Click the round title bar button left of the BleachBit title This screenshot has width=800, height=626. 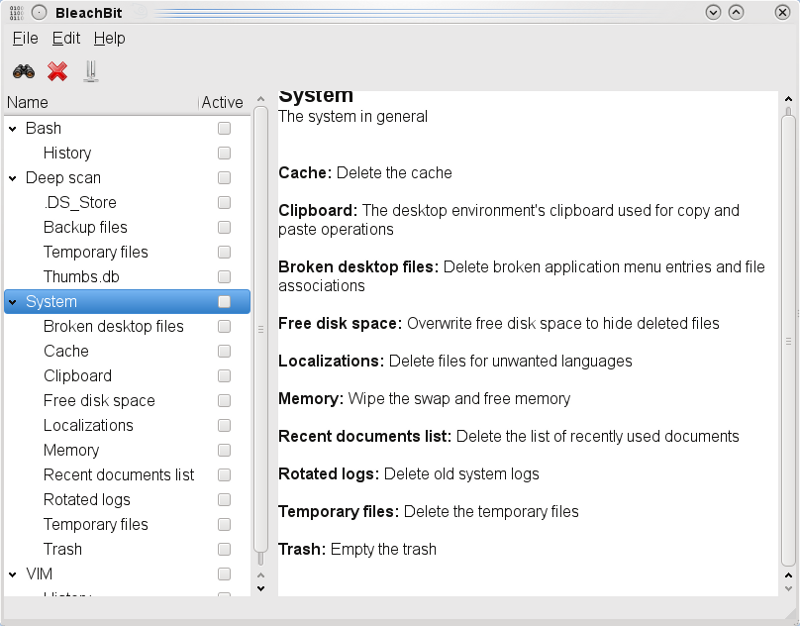(x=39, y=12)
